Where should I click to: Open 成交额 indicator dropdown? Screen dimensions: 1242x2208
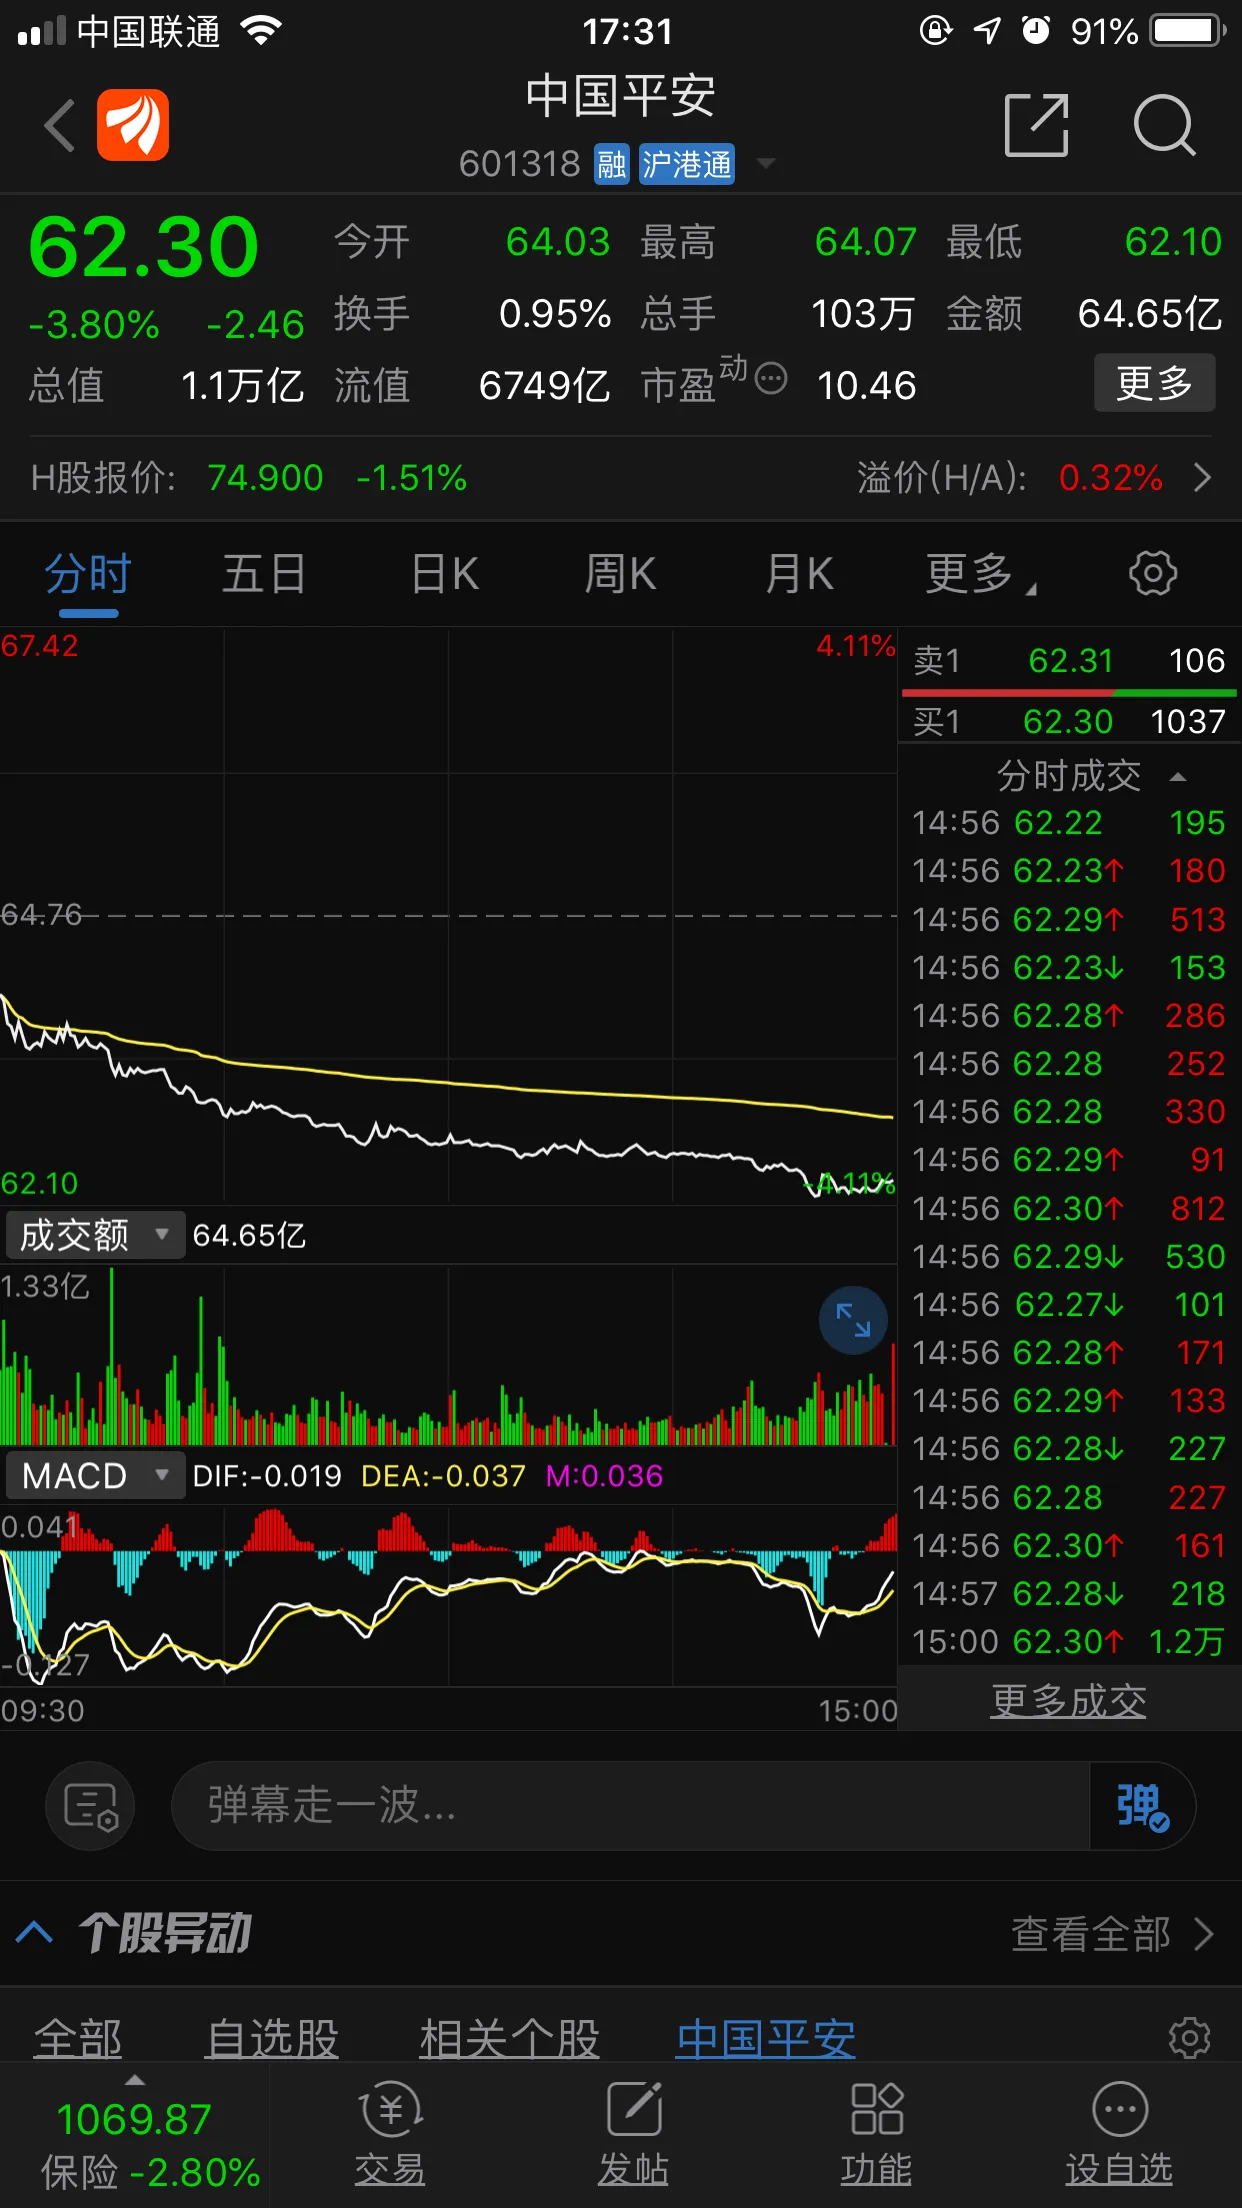95,1235
